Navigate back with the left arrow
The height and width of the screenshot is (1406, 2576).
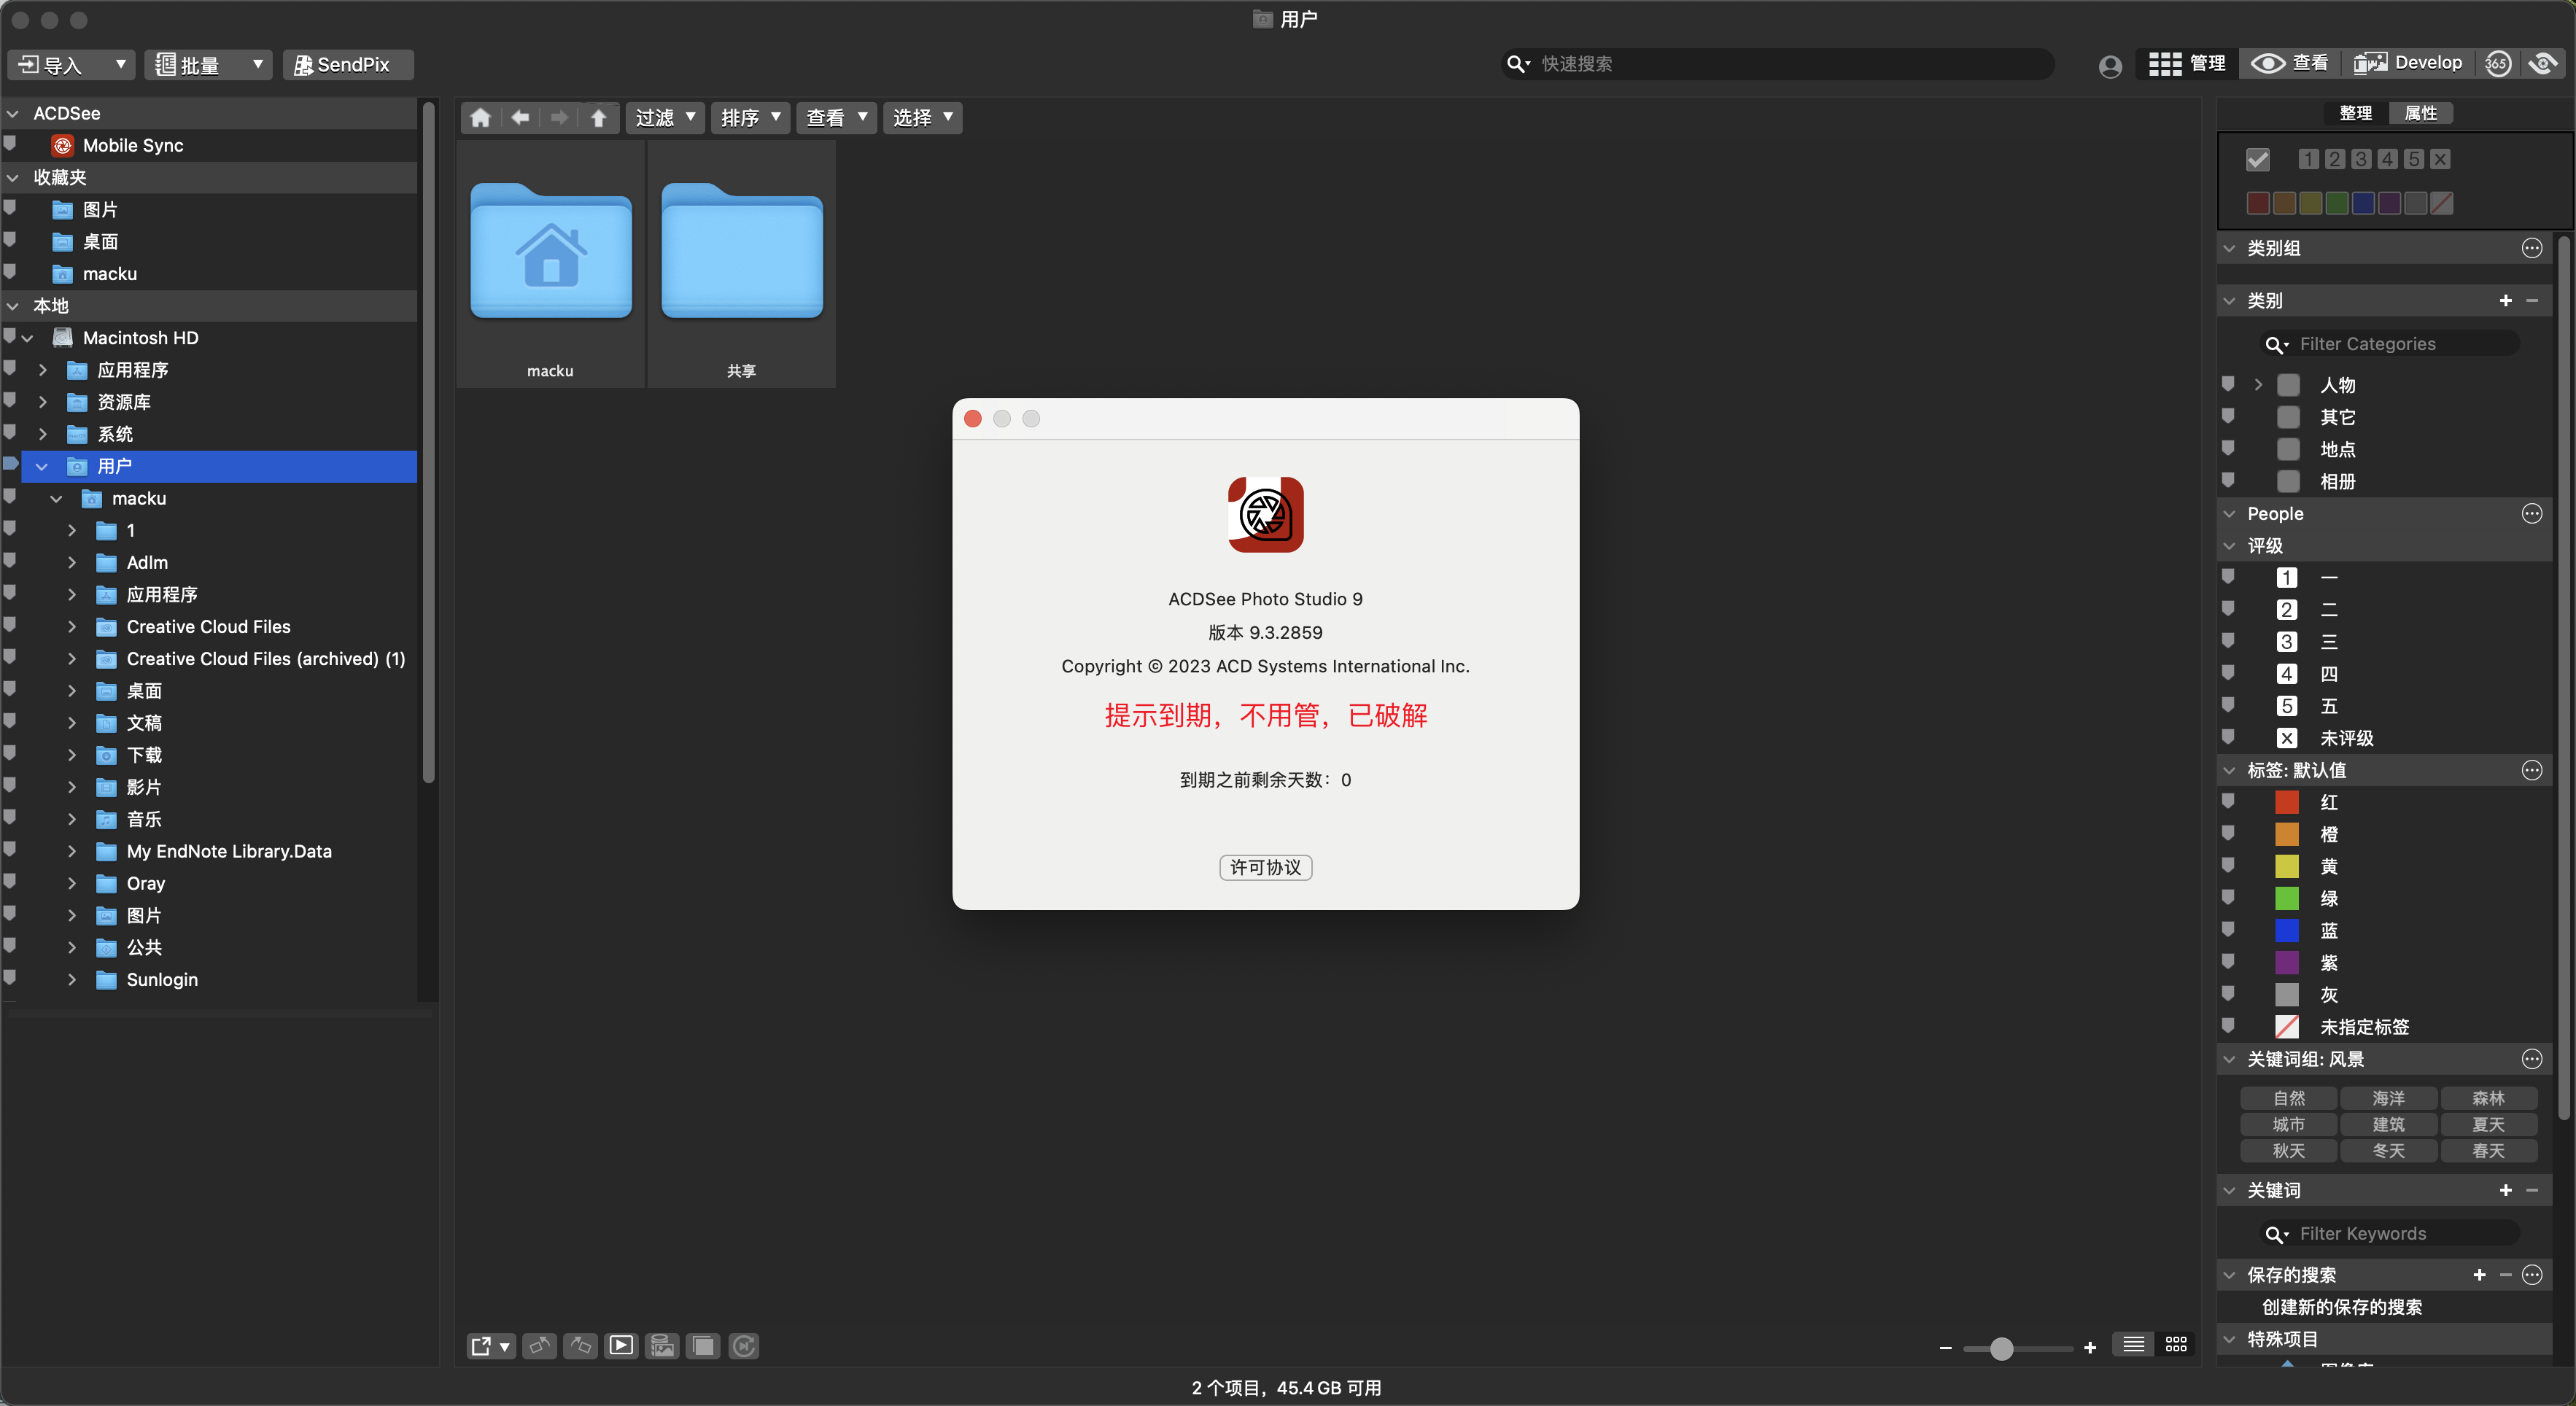pyautogui.click(x=520, y=118)
